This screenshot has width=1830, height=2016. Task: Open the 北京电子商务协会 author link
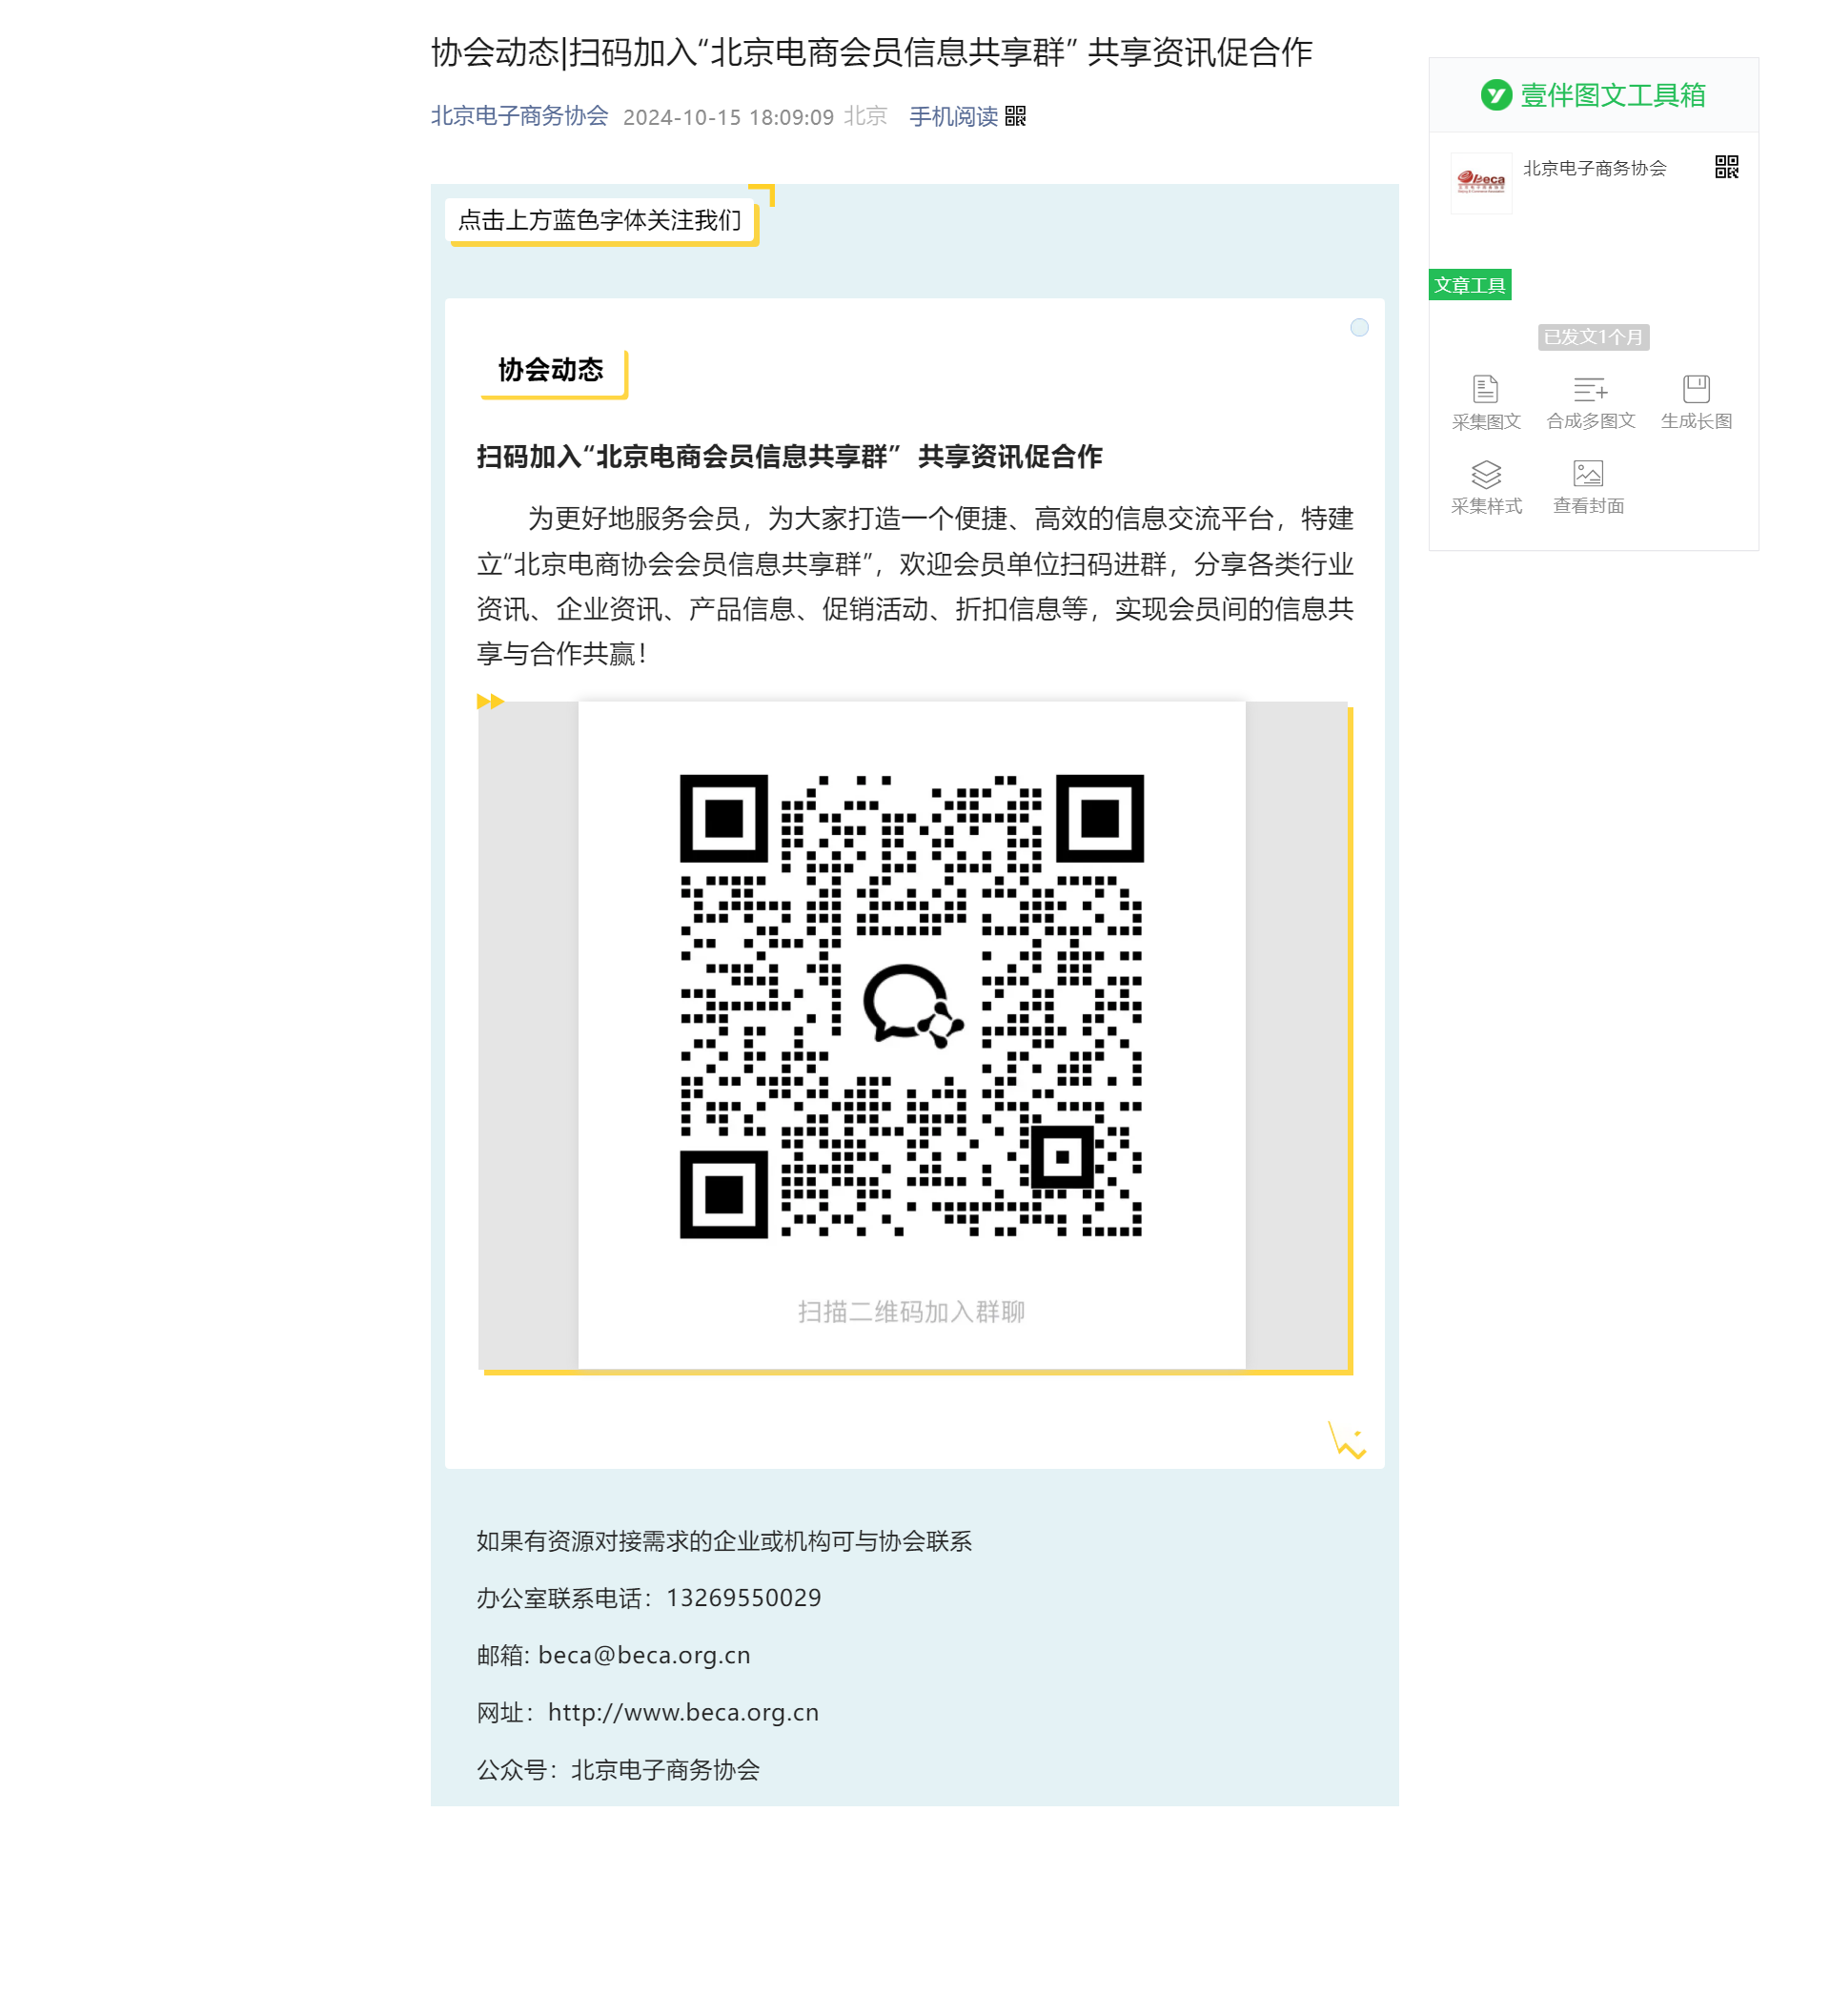(519, 116)
